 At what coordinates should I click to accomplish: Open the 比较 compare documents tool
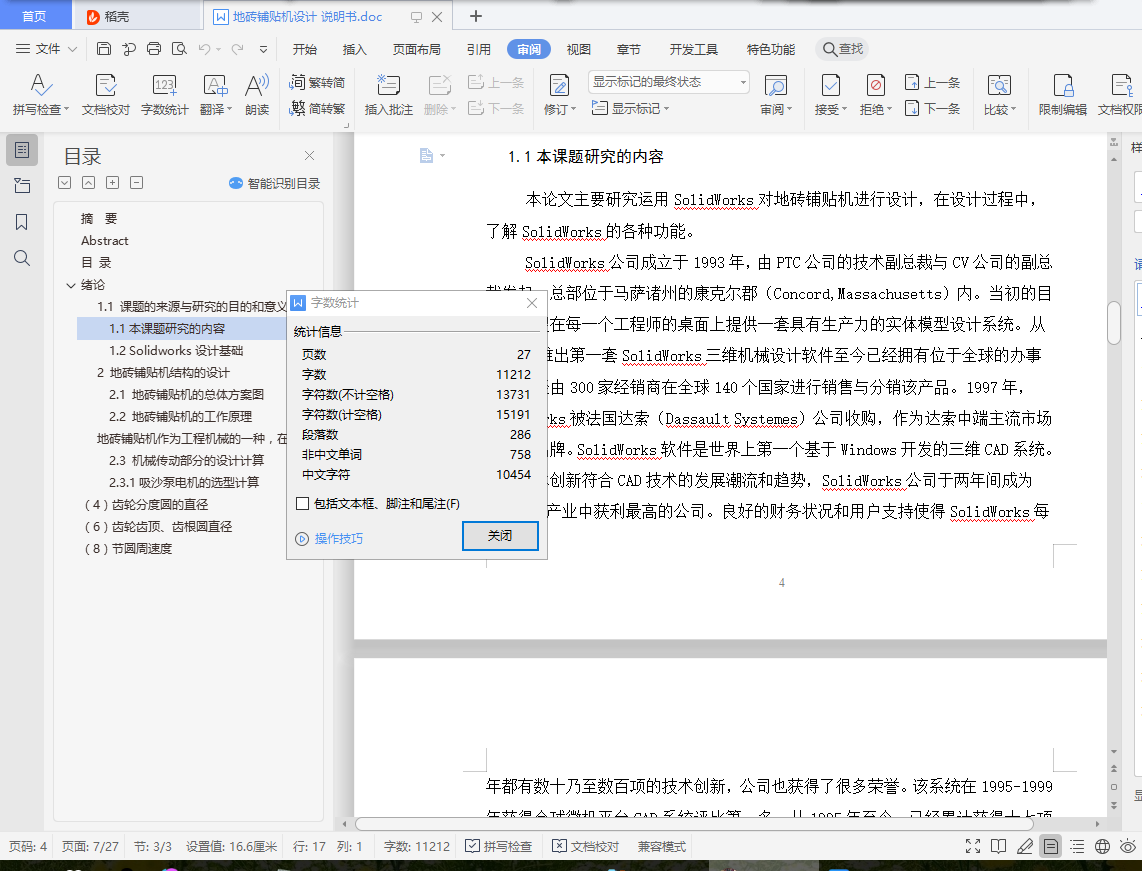[999, 95]
